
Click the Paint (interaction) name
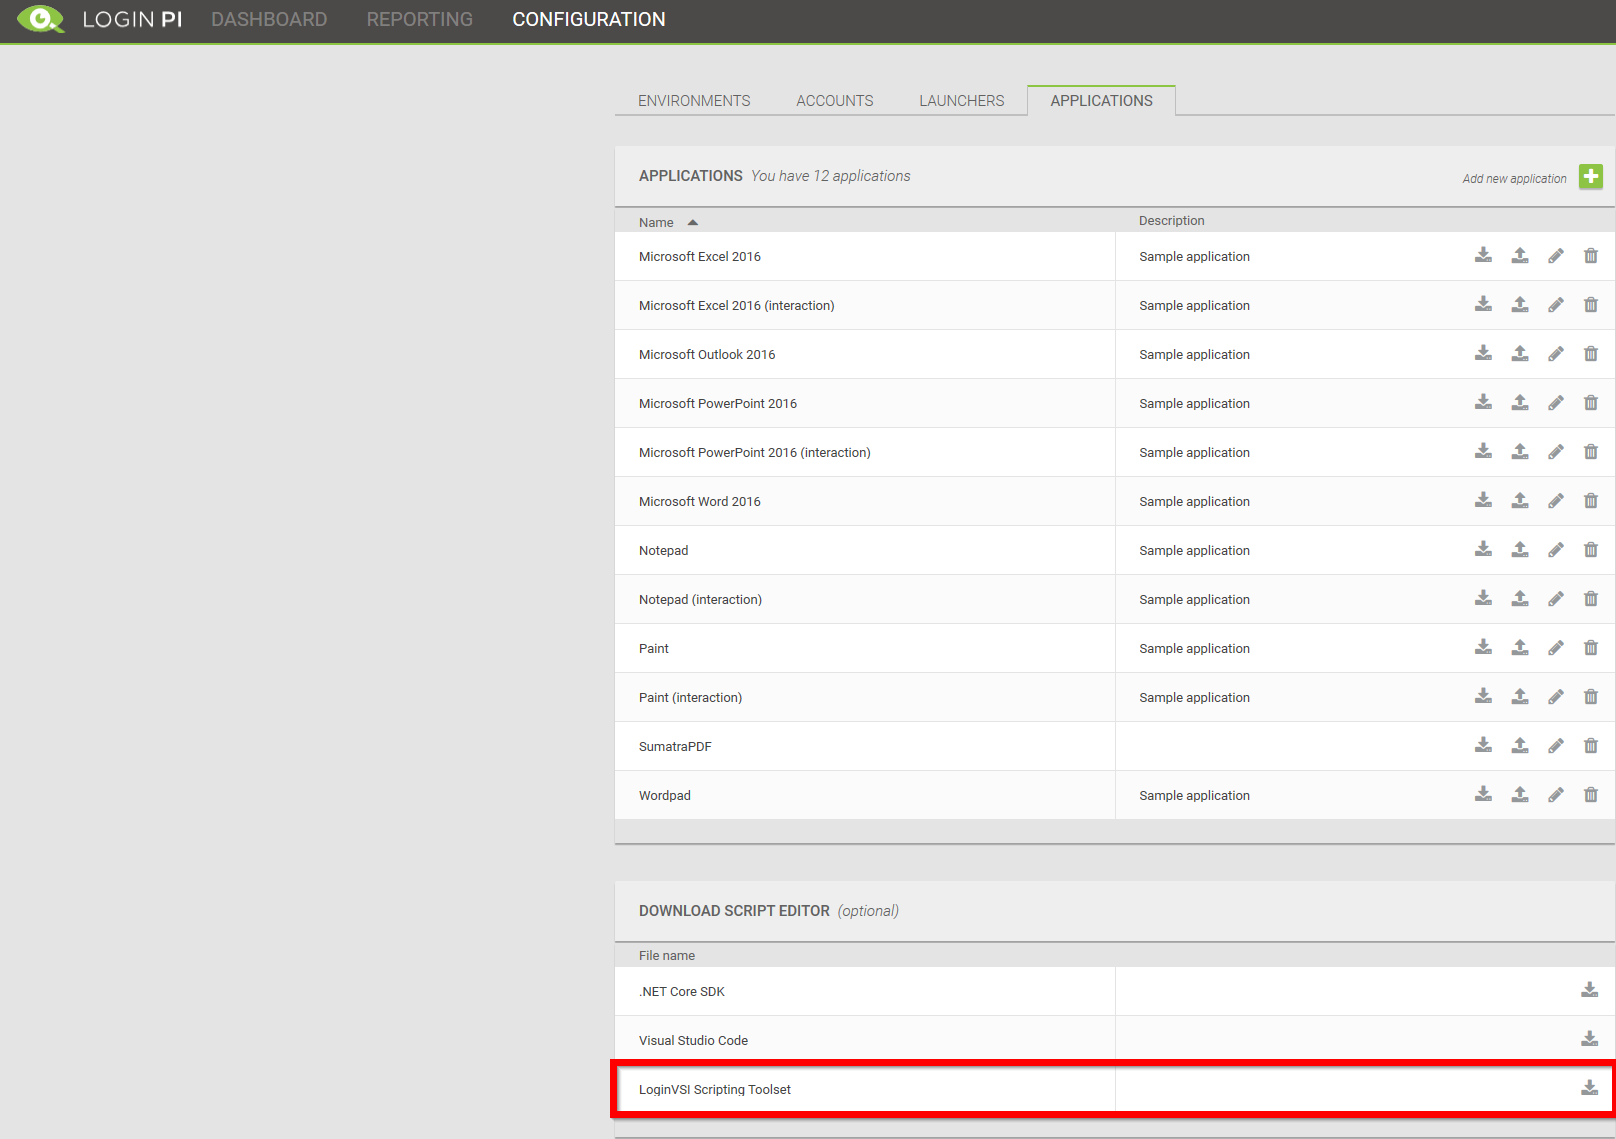690,698
